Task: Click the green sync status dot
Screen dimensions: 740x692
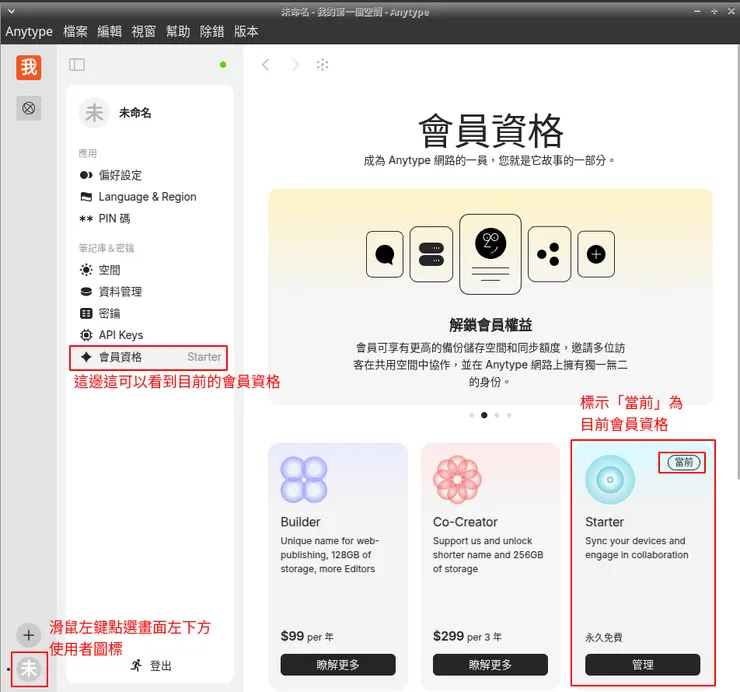Action: [x=223, y=65]
